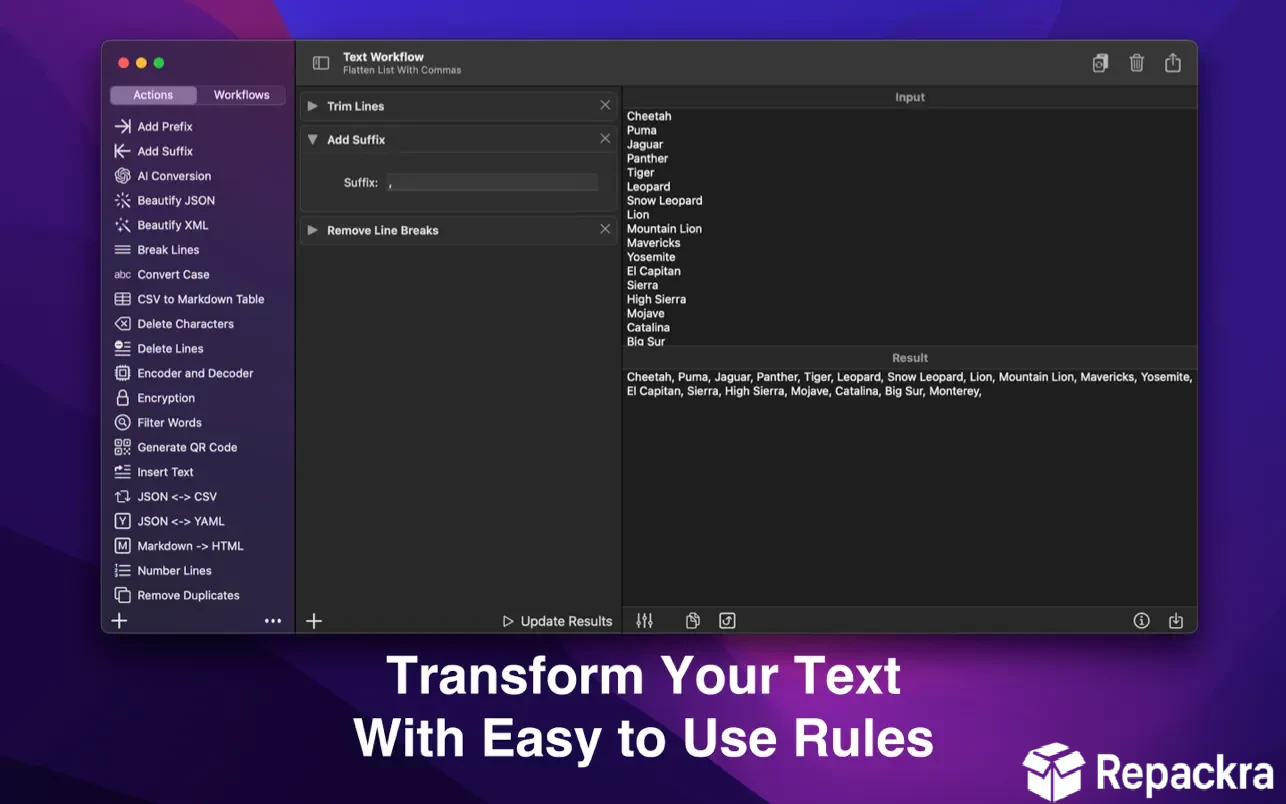
Task: Click the Convert Case abc icon
Action: pos(122,274)
